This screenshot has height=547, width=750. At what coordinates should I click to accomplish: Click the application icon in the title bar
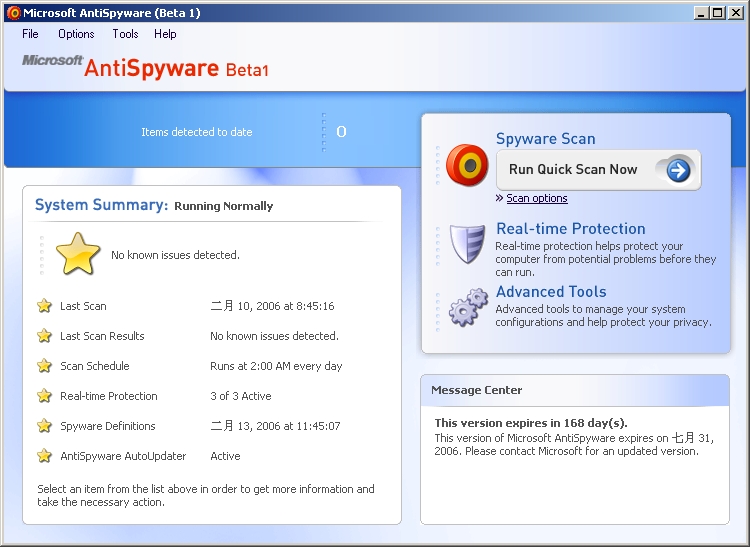pyautogui.click(x=14, y=13)
